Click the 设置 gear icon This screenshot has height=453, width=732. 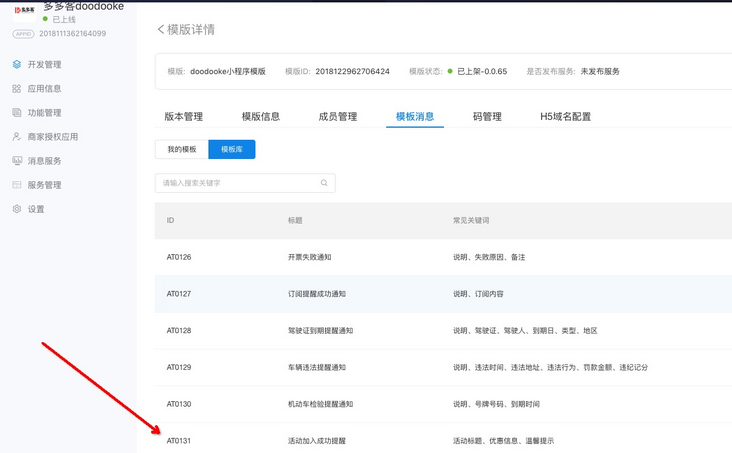tap(17, 209)
